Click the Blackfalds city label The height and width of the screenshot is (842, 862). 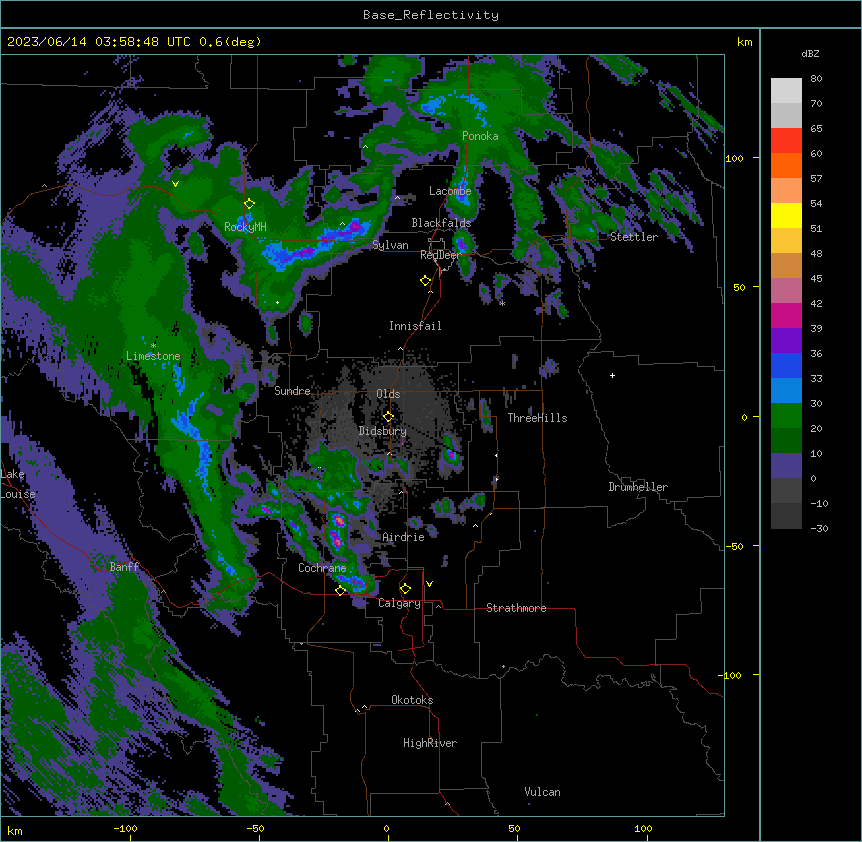coord(441,223)
